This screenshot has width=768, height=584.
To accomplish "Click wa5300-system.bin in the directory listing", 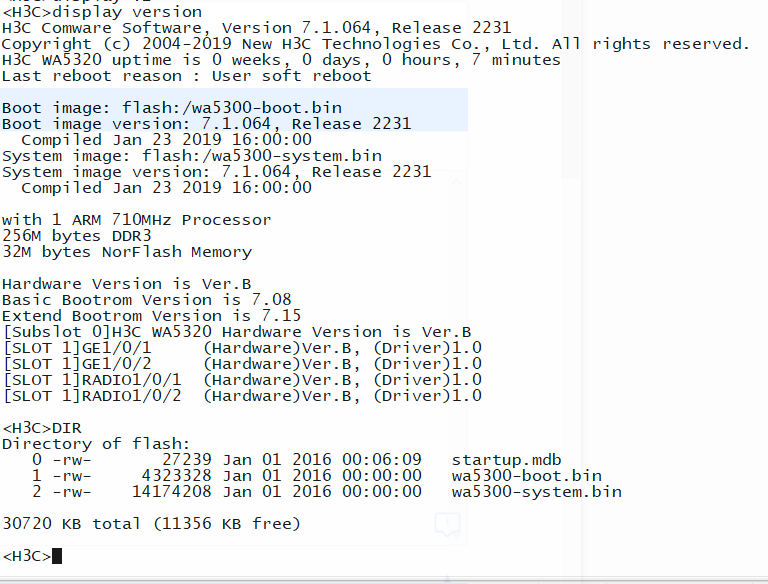I will point(536,492).
